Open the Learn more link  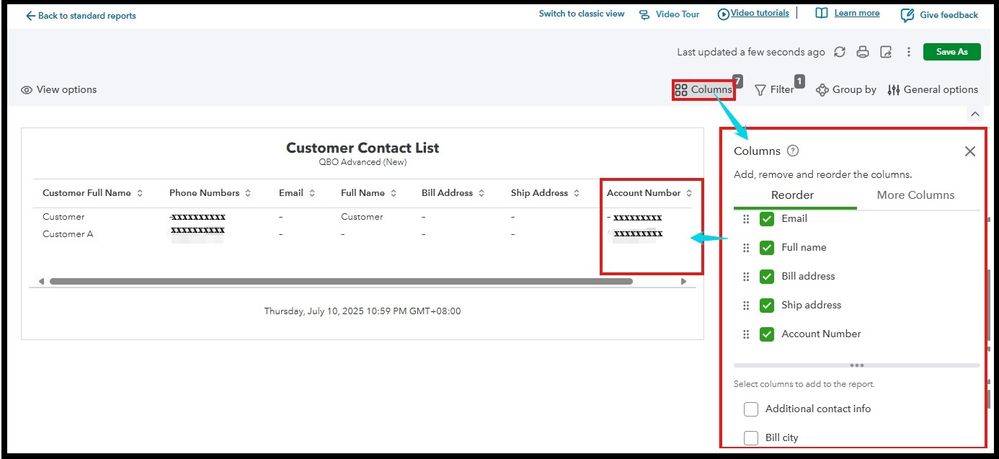[847, 13]
